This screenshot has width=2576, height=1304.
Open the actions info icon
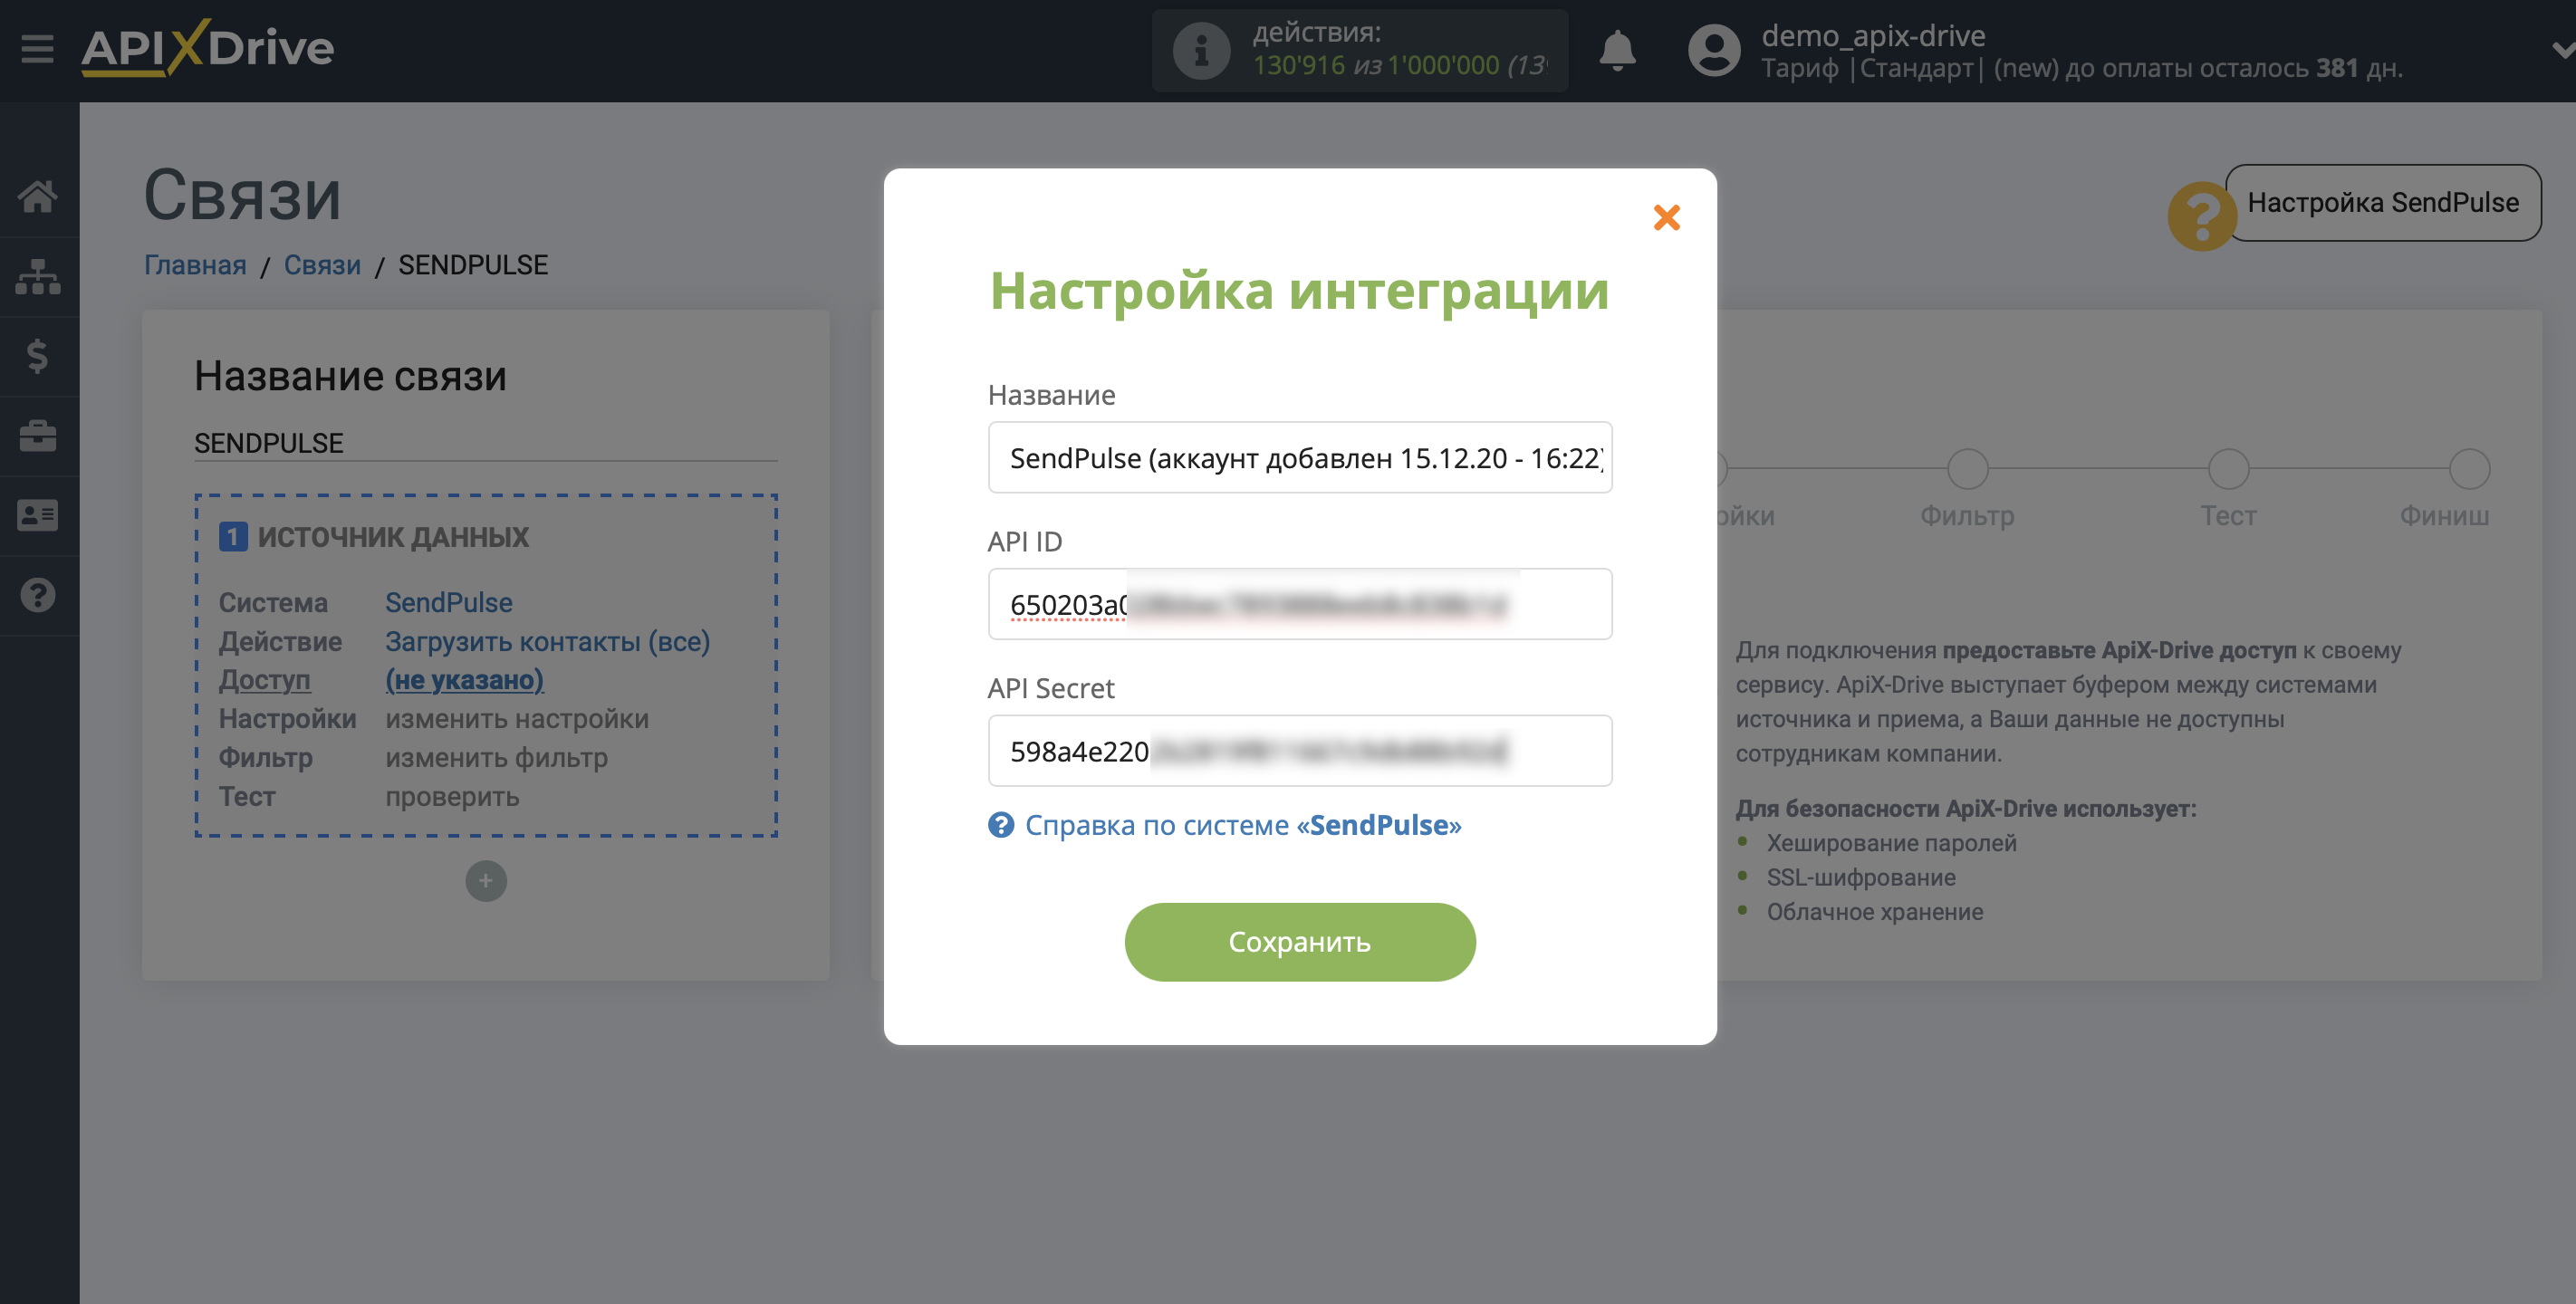tap(1200, 50)
